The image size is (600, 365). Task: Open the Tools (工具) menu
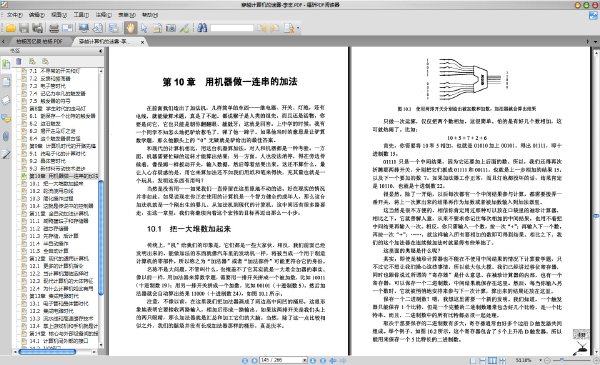pos(81,15)
